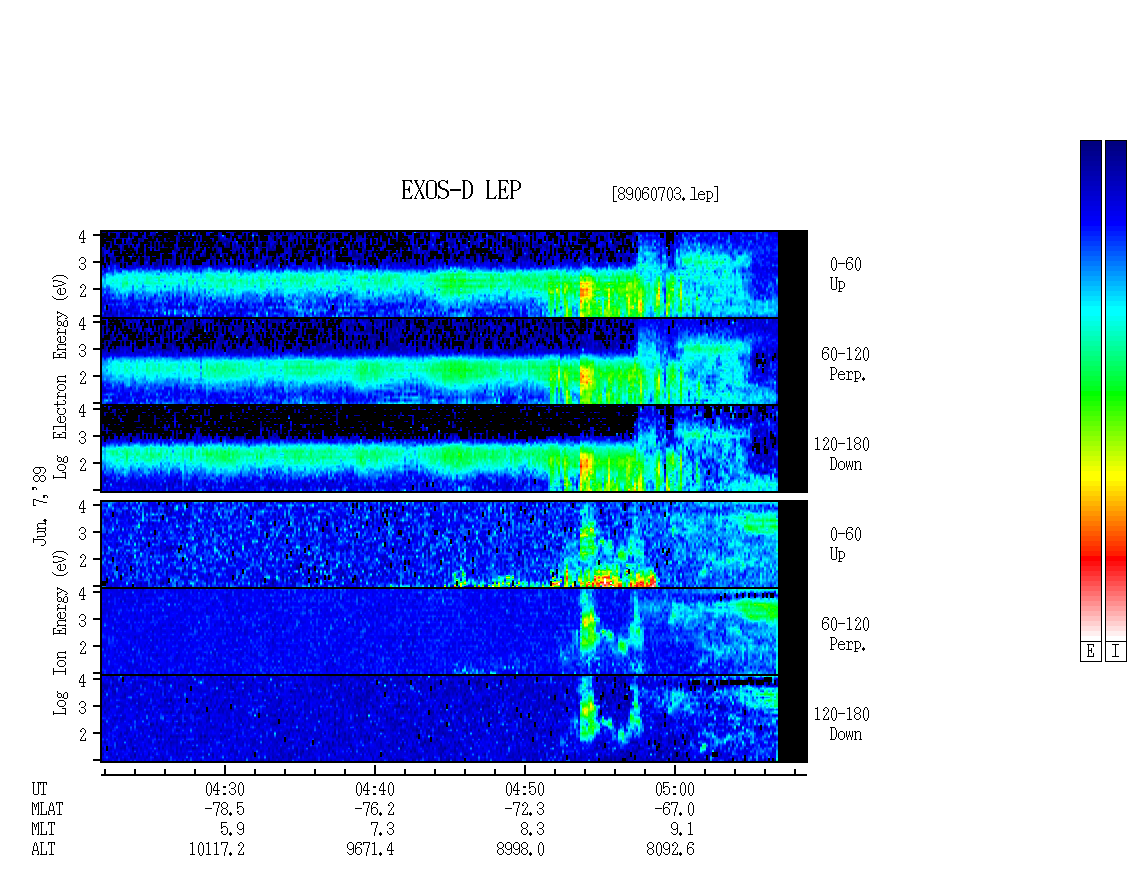This screenshot has height=875, width=1130.
Task: Click the electron panel 60-120 Perp. label
Action: (845, 364)
